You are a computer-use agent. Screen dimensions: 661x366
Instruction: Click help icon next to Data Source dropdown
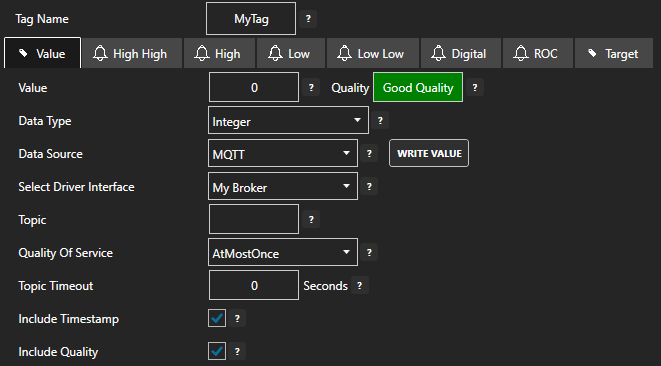coord(369,153)
